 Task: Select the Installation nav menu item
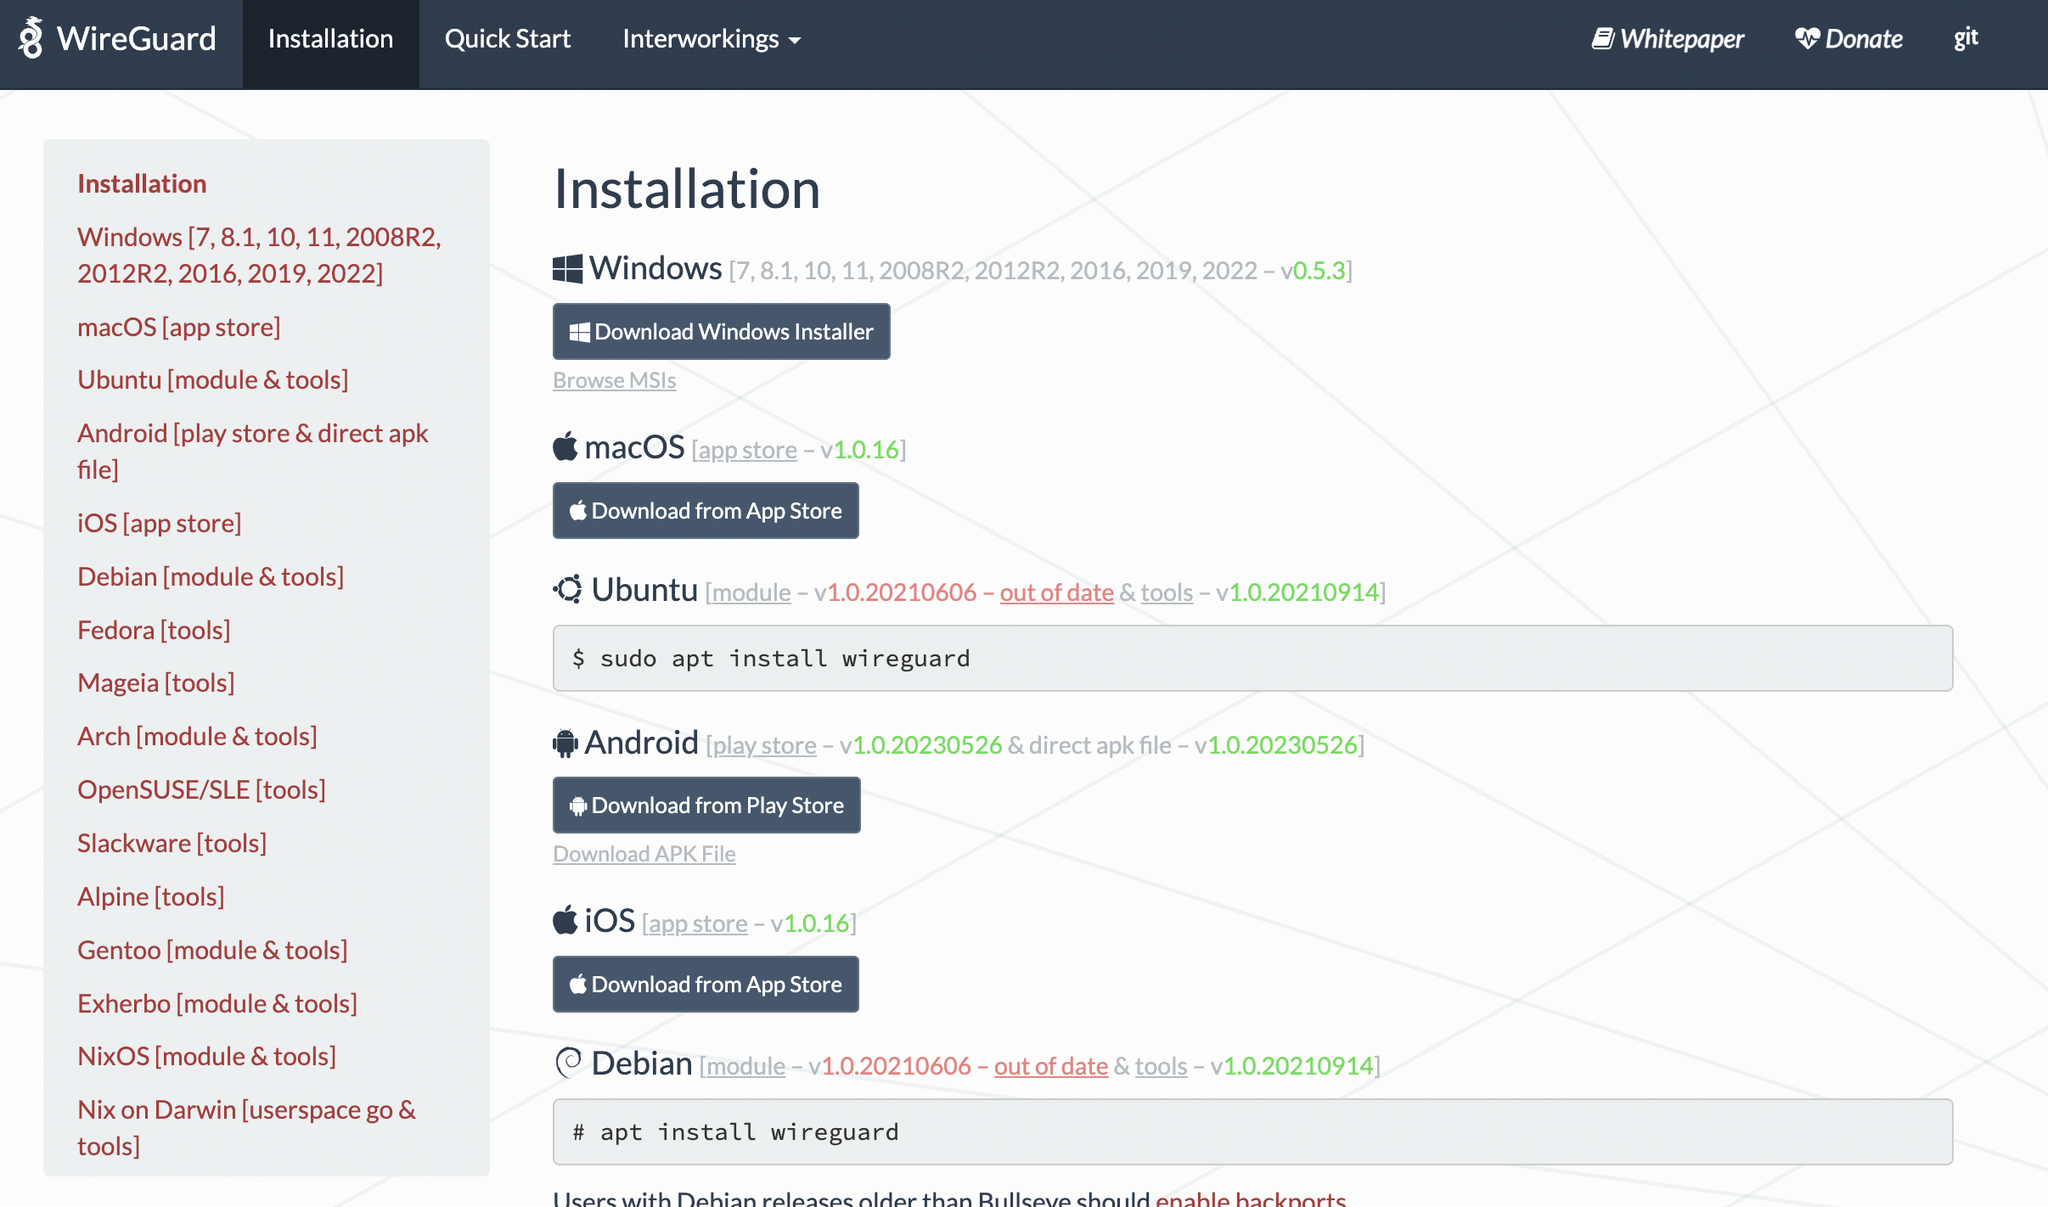pyautogui.click(x=330, y=37)
